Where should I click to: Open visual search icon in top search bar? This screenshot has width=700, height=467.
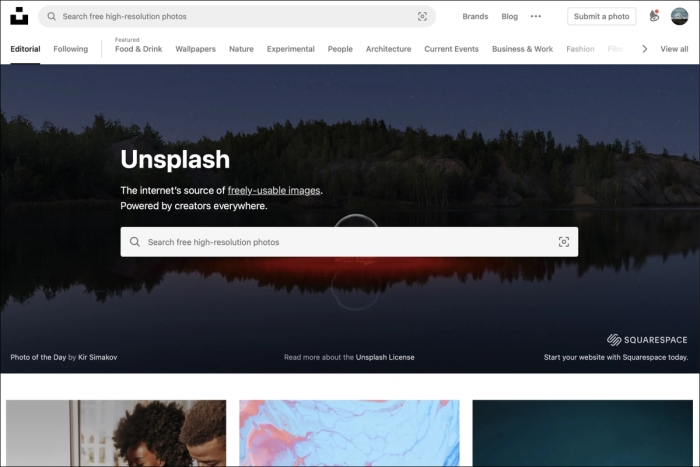pos(422,17)
